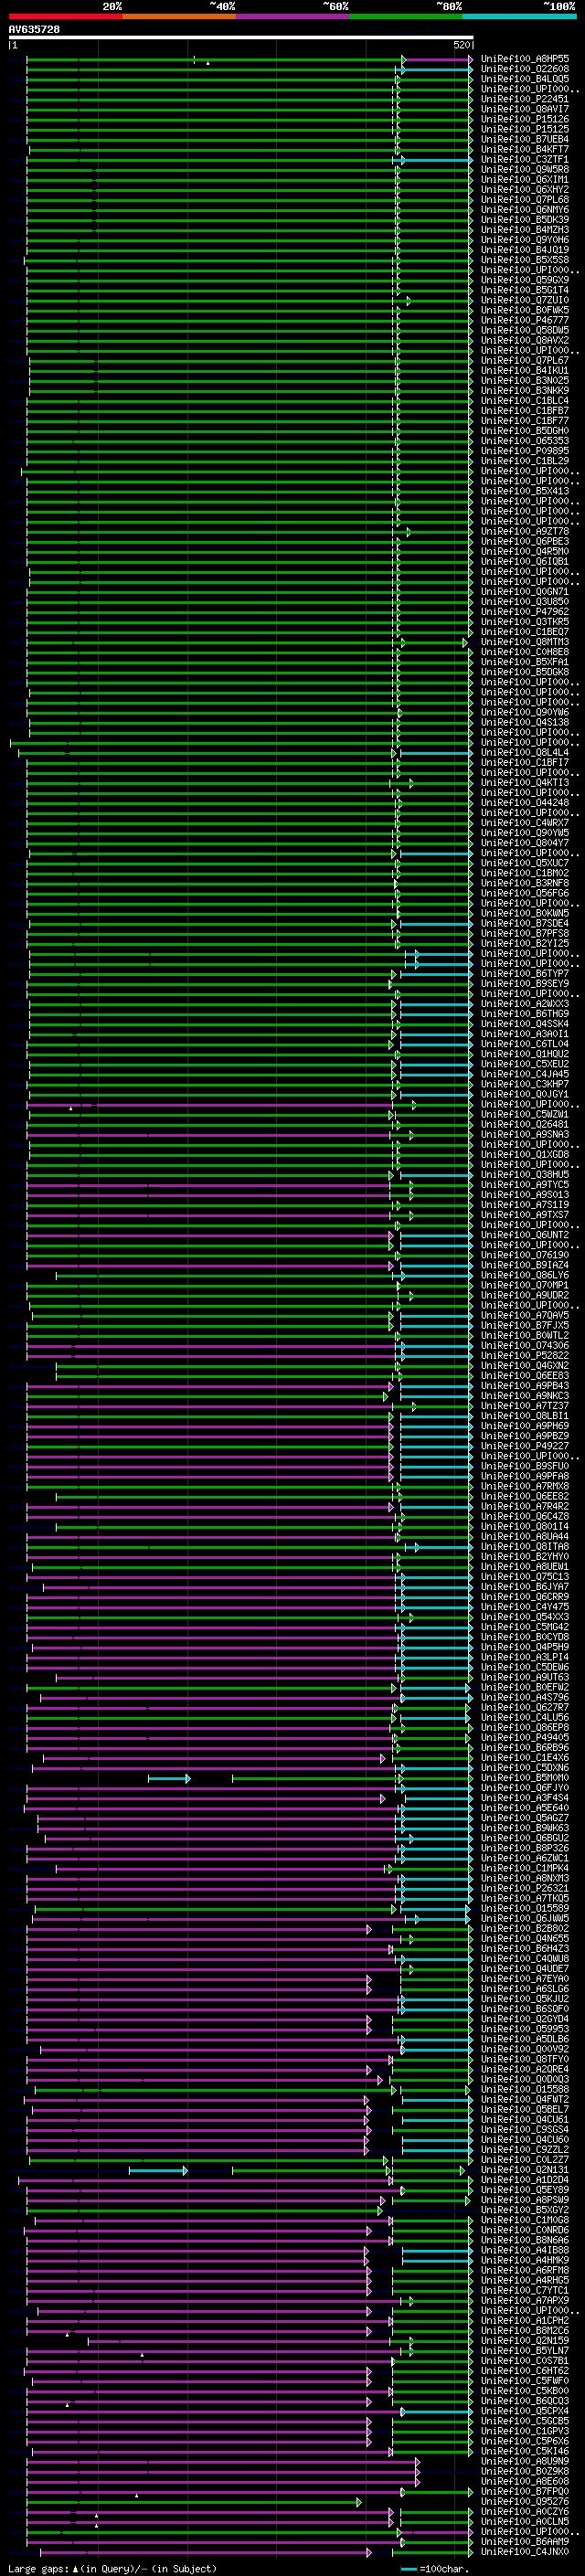The height and width of the screenshot is (2576, 585).
Task: Select label UniRef100_C3KHP7
Action: 525,1084
